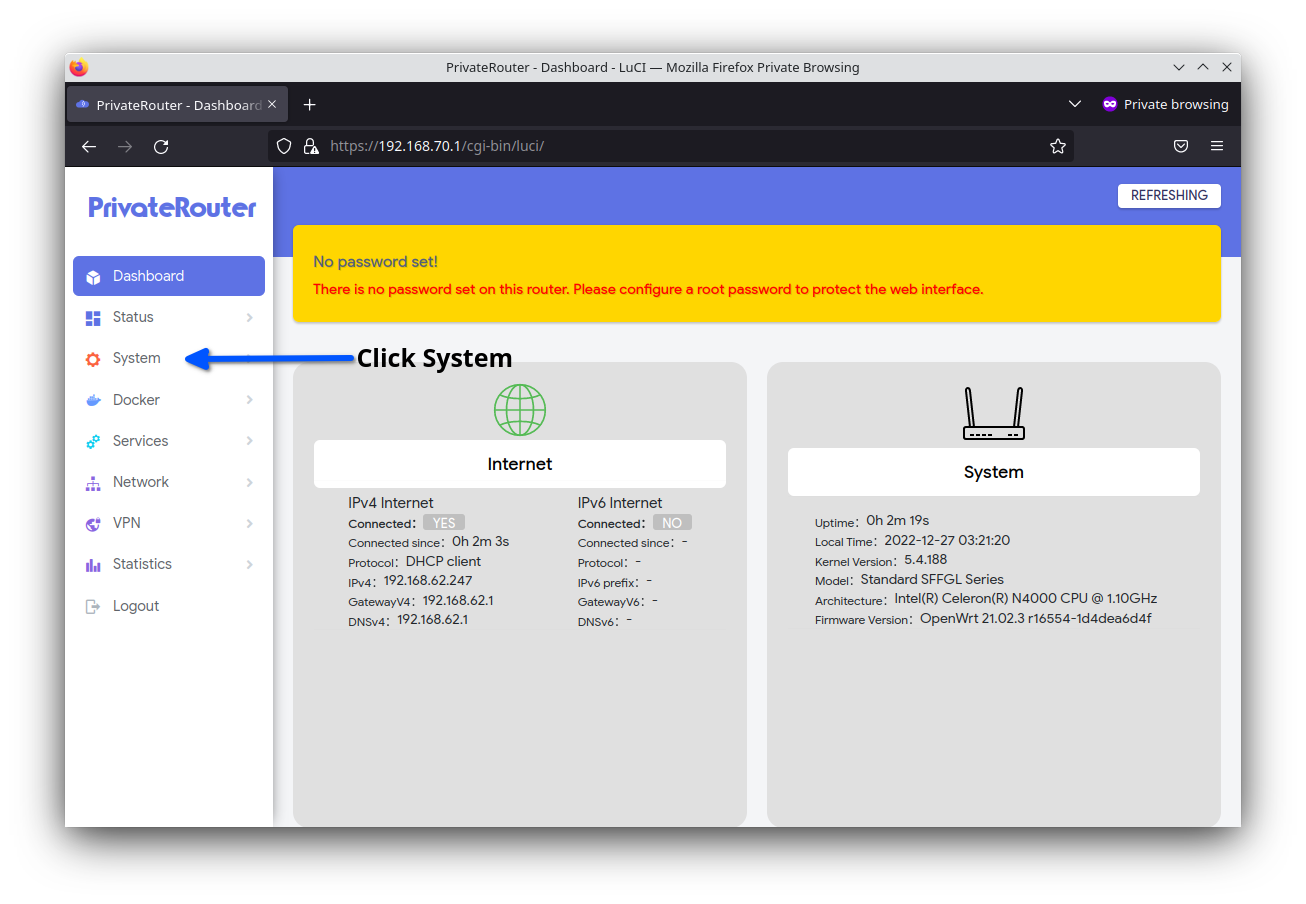Open the Status menu item
1306x904 pixels.
click(x=169, y=317)
